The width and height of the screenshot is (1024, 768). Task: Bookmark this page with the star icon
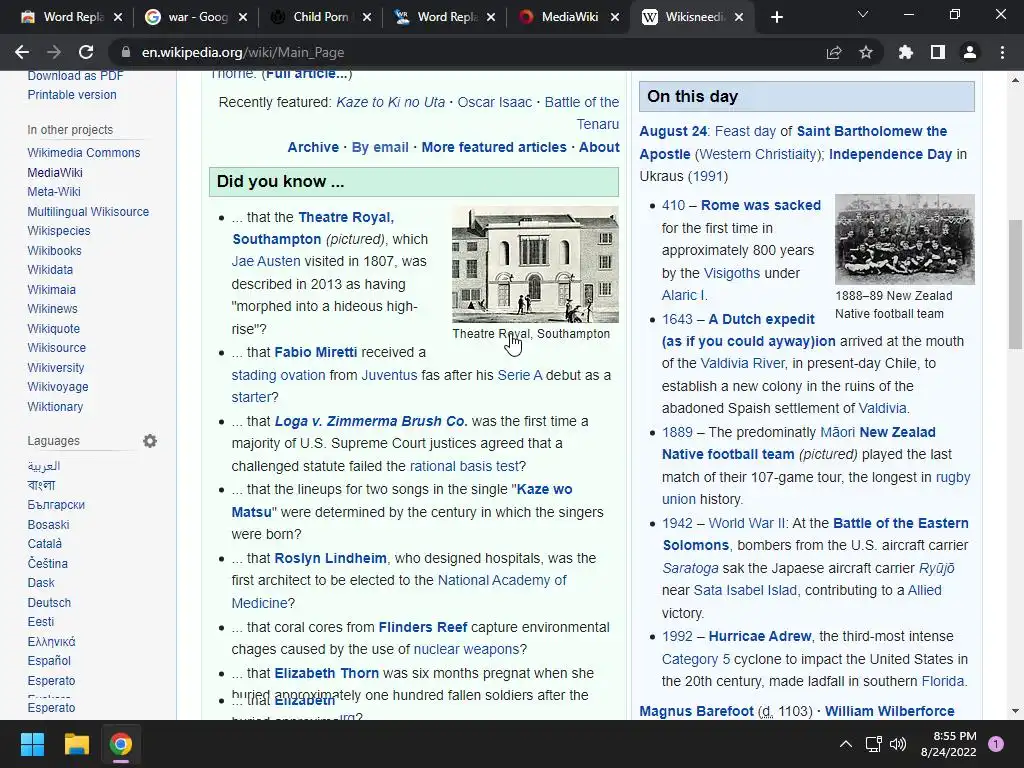pyautogui.click(x=866, y=52)
